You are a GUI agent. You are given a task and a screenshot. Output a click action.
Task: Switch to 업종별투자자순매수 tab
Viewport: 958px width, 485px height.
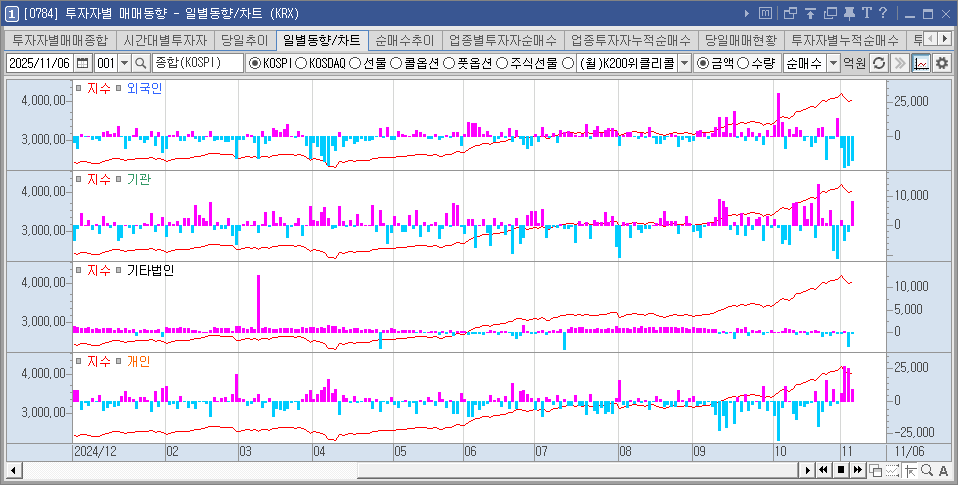coord(503,40)
